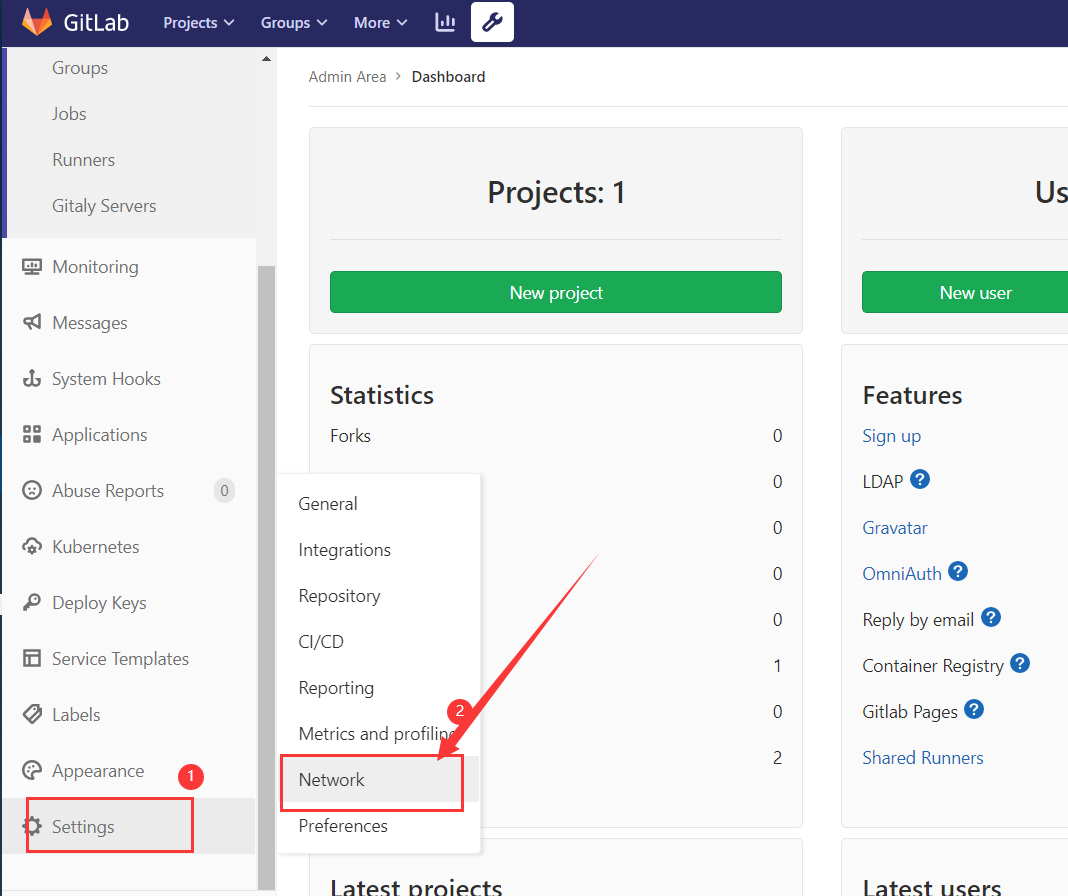Click the Abuse Reports face icon
The image size is (1068, 896).
[x=32, y=490]
